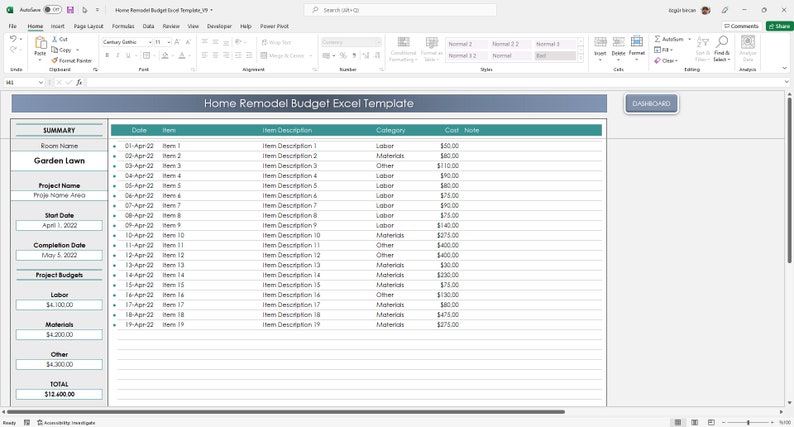Click the Borders icon
794x427 pixels.
(x=146, y=55)
